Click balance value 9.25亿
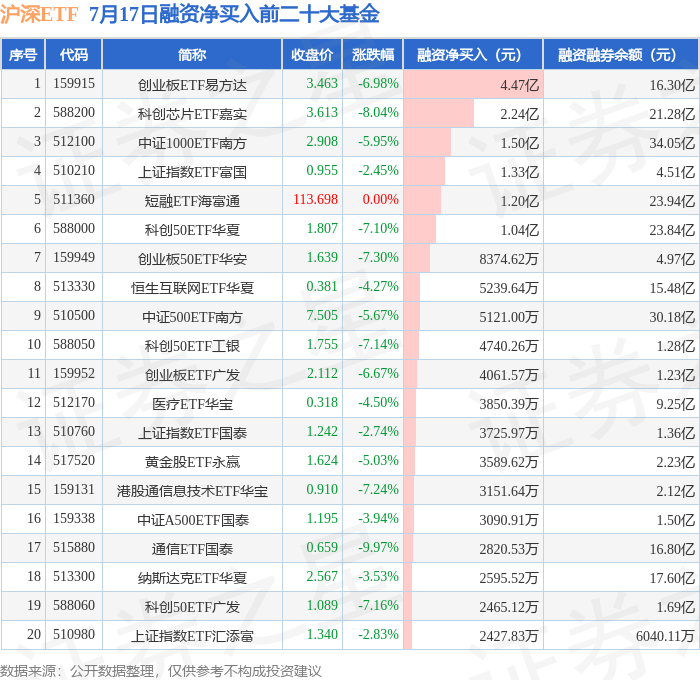700x680 pixels. coord(675,404)
